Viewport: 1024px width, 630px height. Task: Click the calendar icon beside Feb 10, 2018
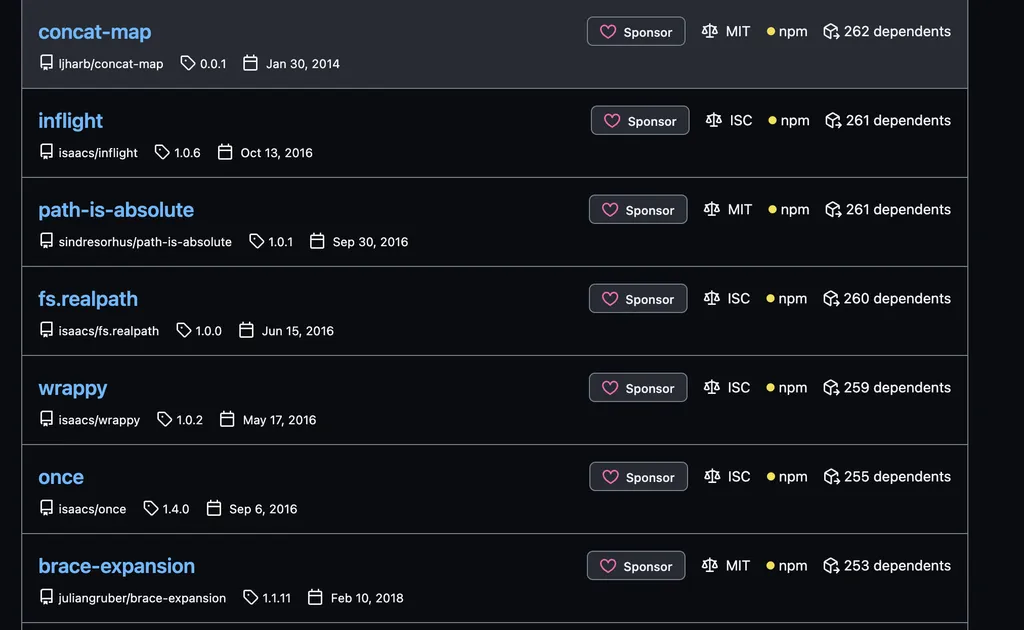(315, 597)
